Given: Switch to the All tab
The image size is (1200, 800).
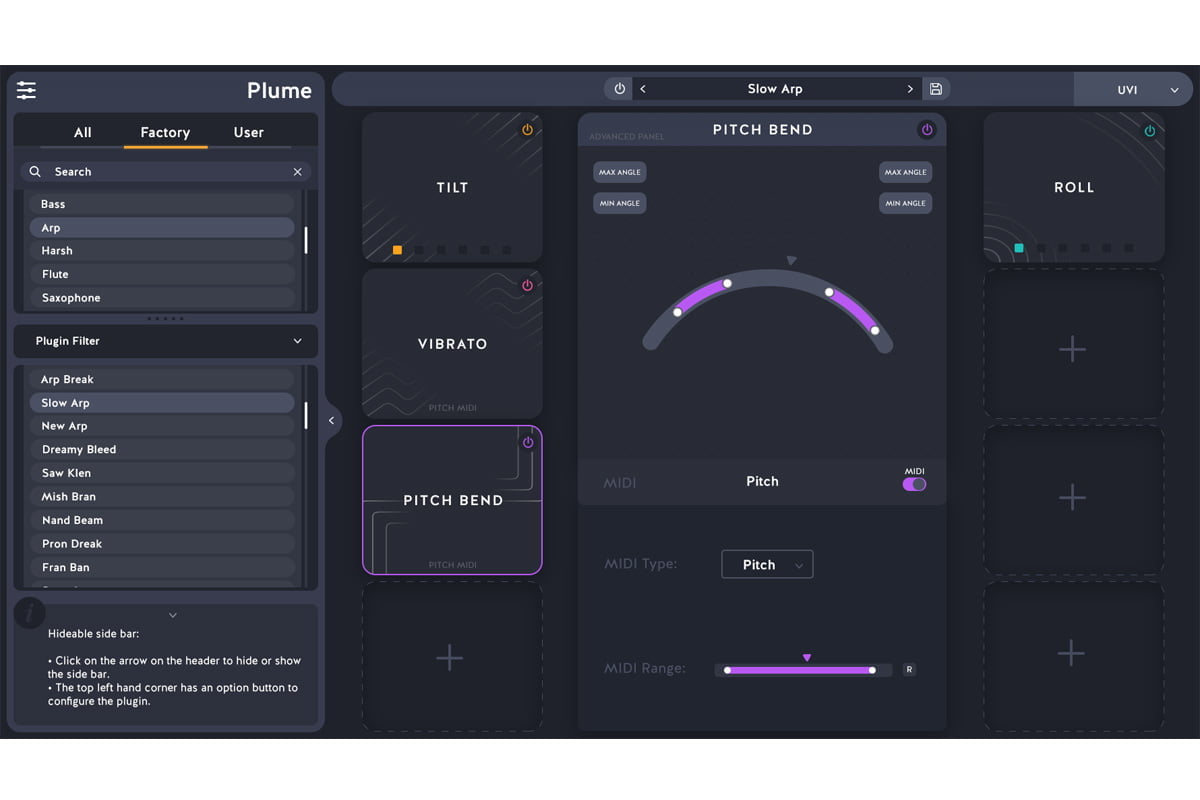Looking at the screenshot, I should (x=83, y=132).
